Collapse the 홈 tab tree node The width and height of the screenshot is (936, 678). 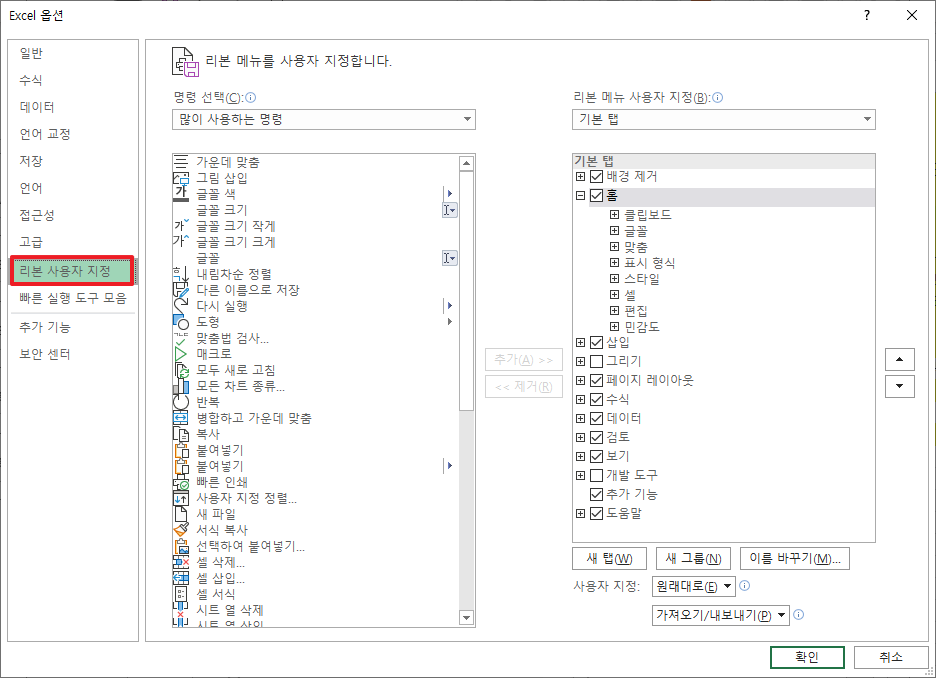point(580,195)
